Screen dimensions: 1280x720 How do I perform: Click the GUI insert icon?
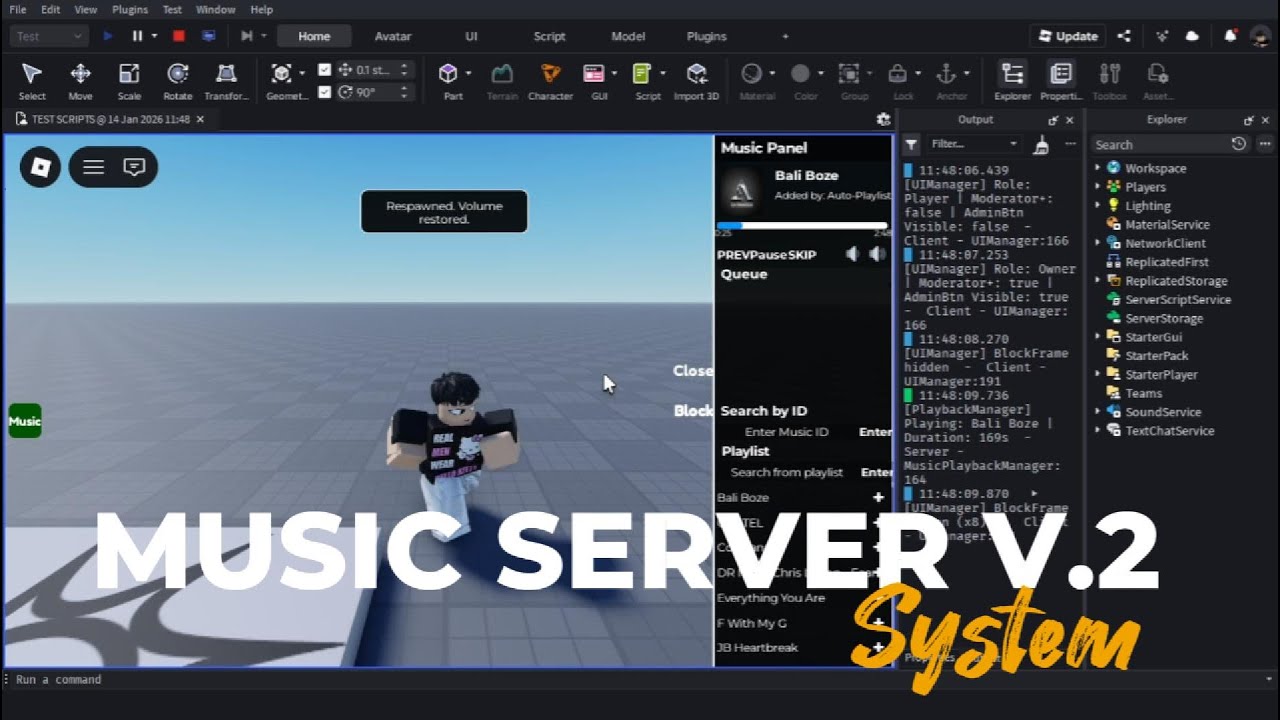coord(594,74)
